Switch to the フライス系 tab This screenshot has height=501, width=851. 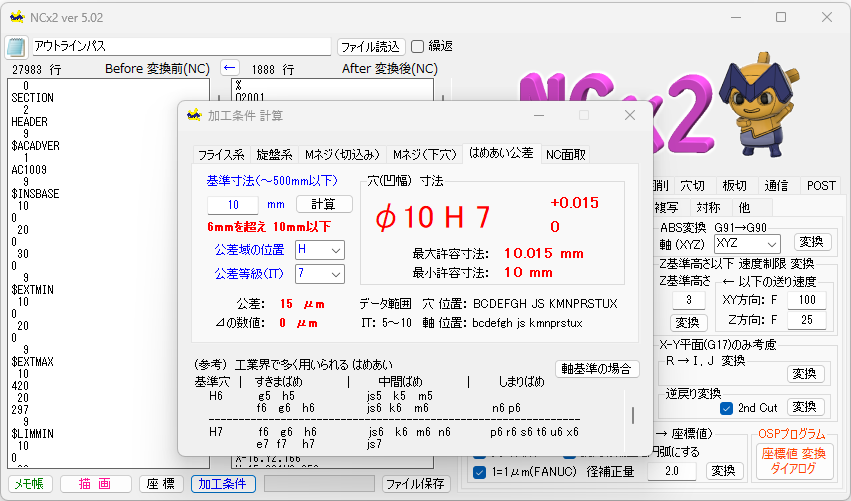coord(221,154)
